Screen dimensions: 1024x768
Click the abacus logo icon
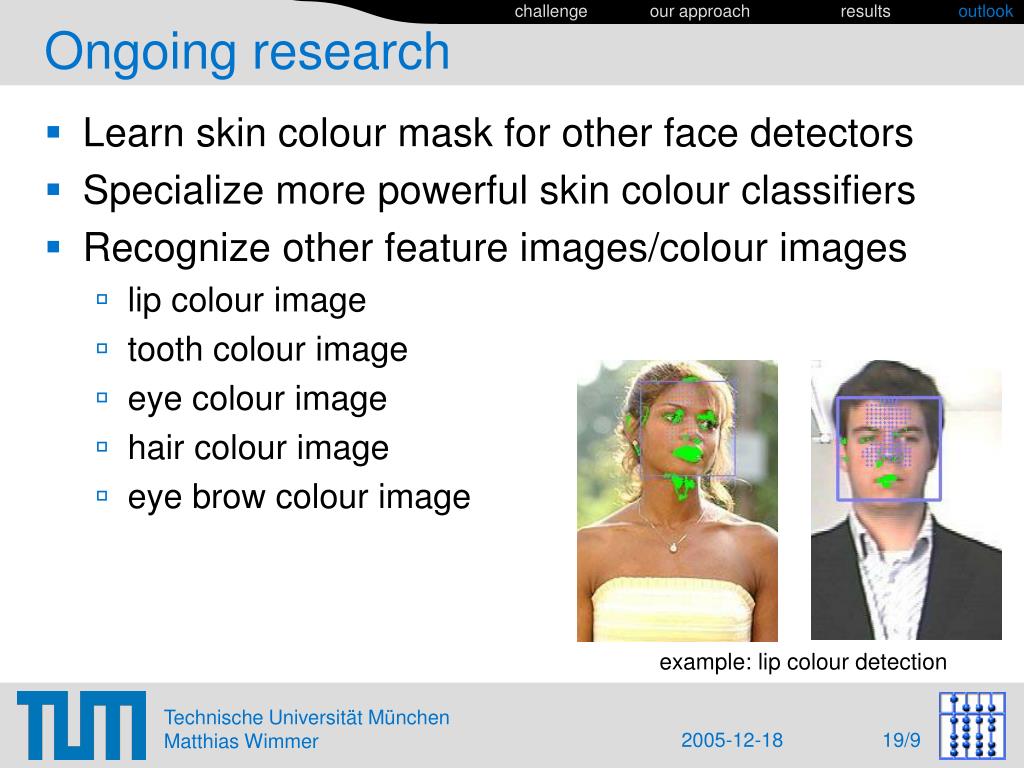(972, 725)
